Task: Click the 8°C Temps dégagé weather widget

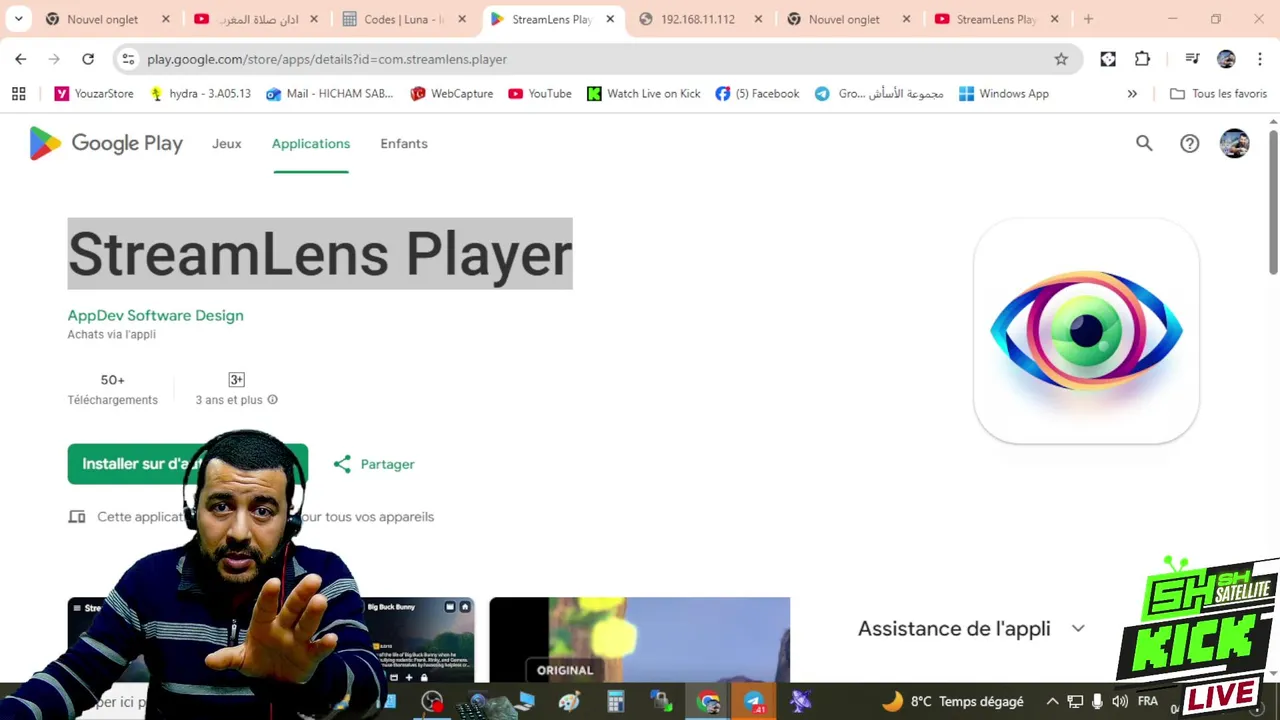Action: tap(953, 702)
